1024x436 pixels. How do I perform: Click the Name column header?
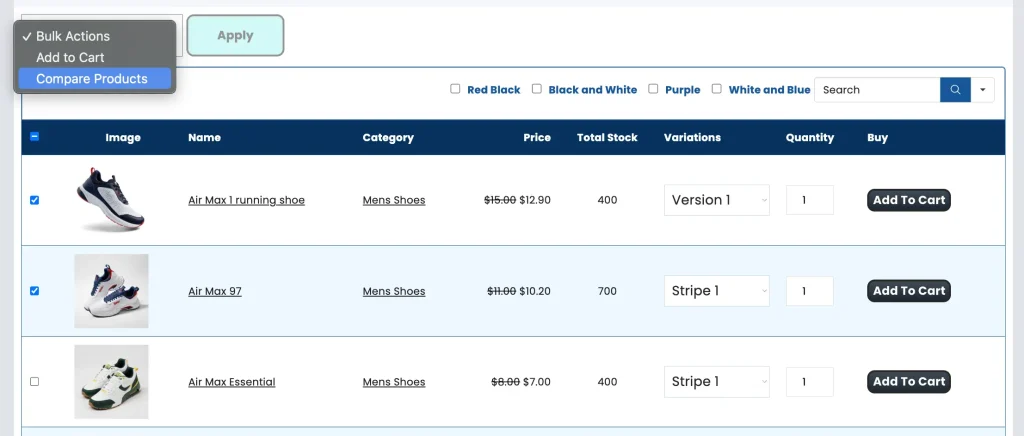pyautogui.click(x=204, y=138)
